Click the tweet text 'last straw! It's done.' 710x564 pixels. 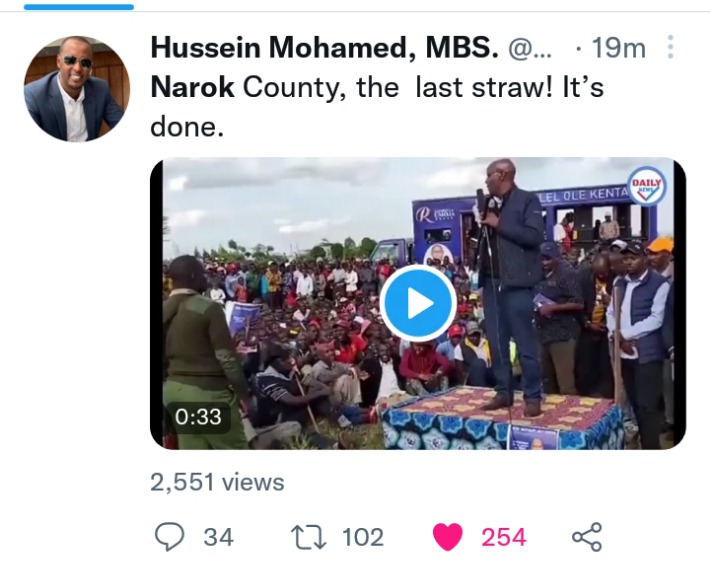(377, 107)
